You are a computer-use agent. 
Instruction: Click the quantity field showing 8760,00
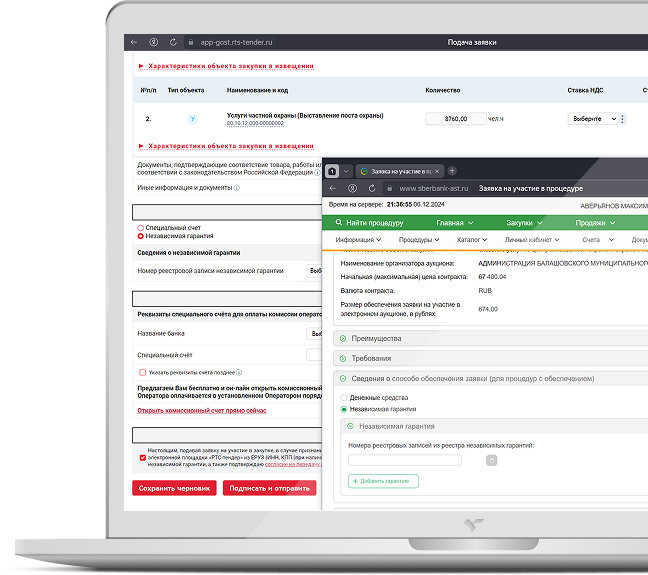pos(454,119)
